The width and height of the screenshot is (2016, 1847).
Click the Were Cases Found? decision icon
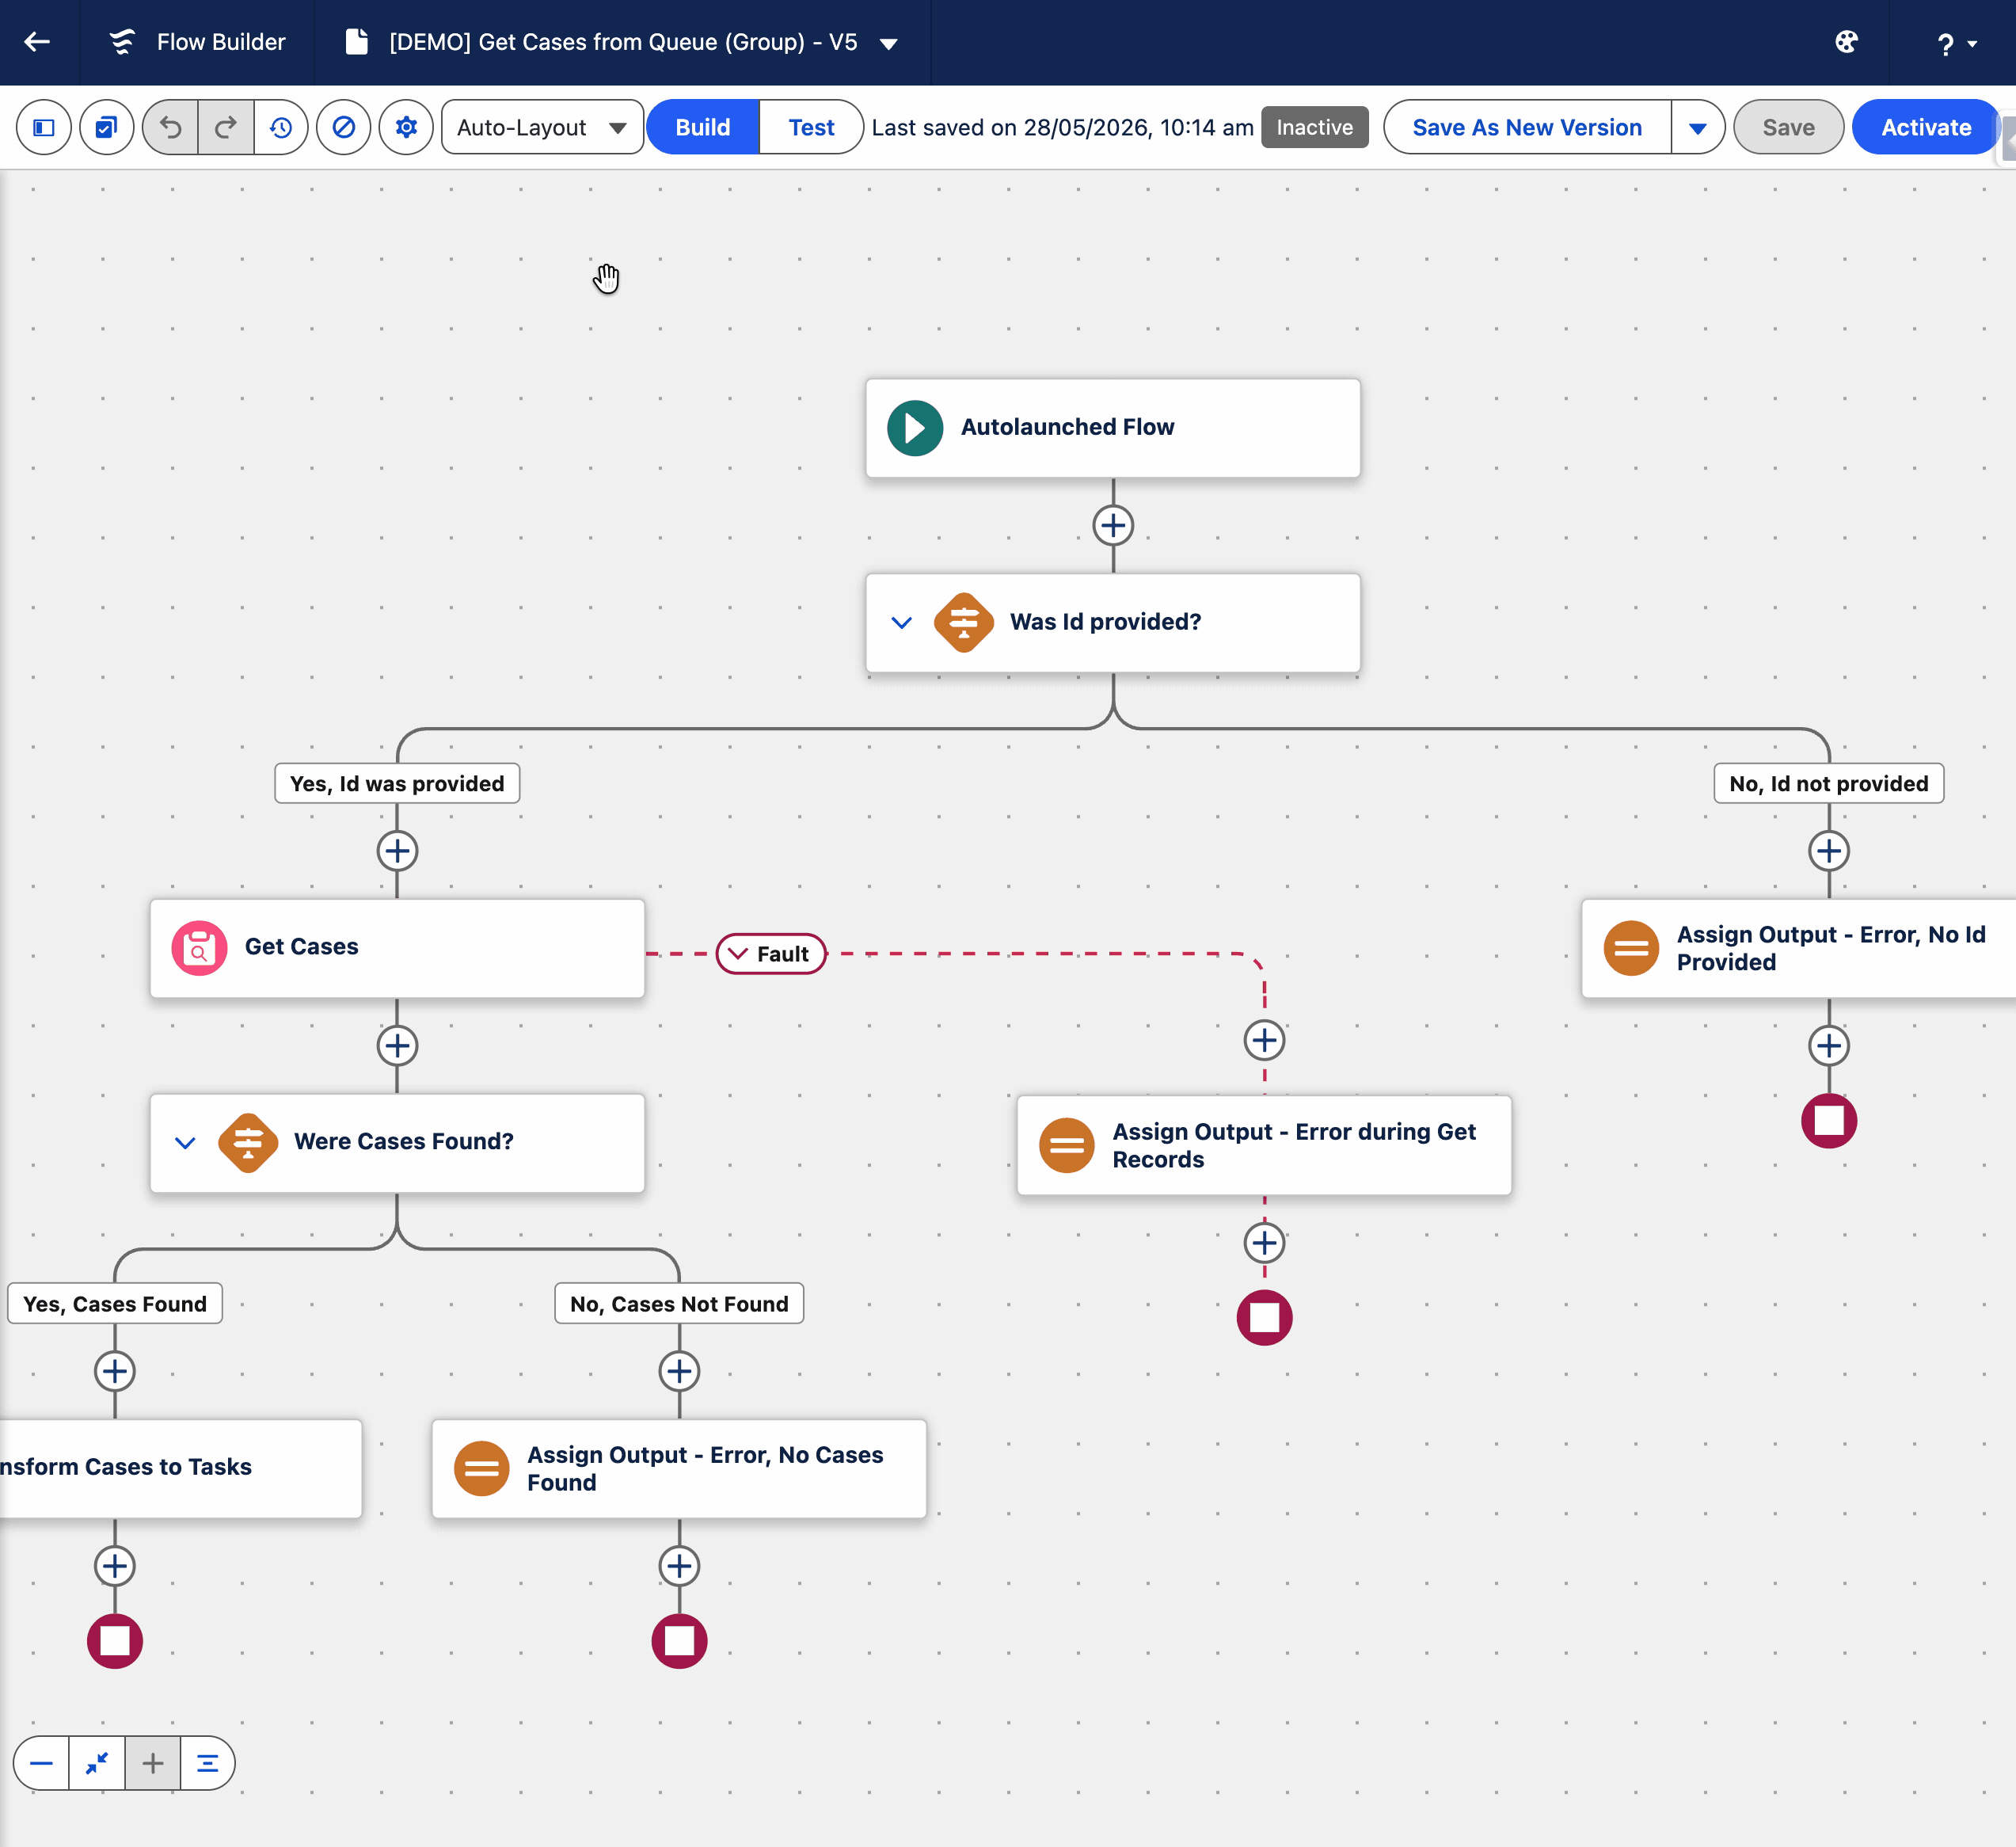[248, 1142]
